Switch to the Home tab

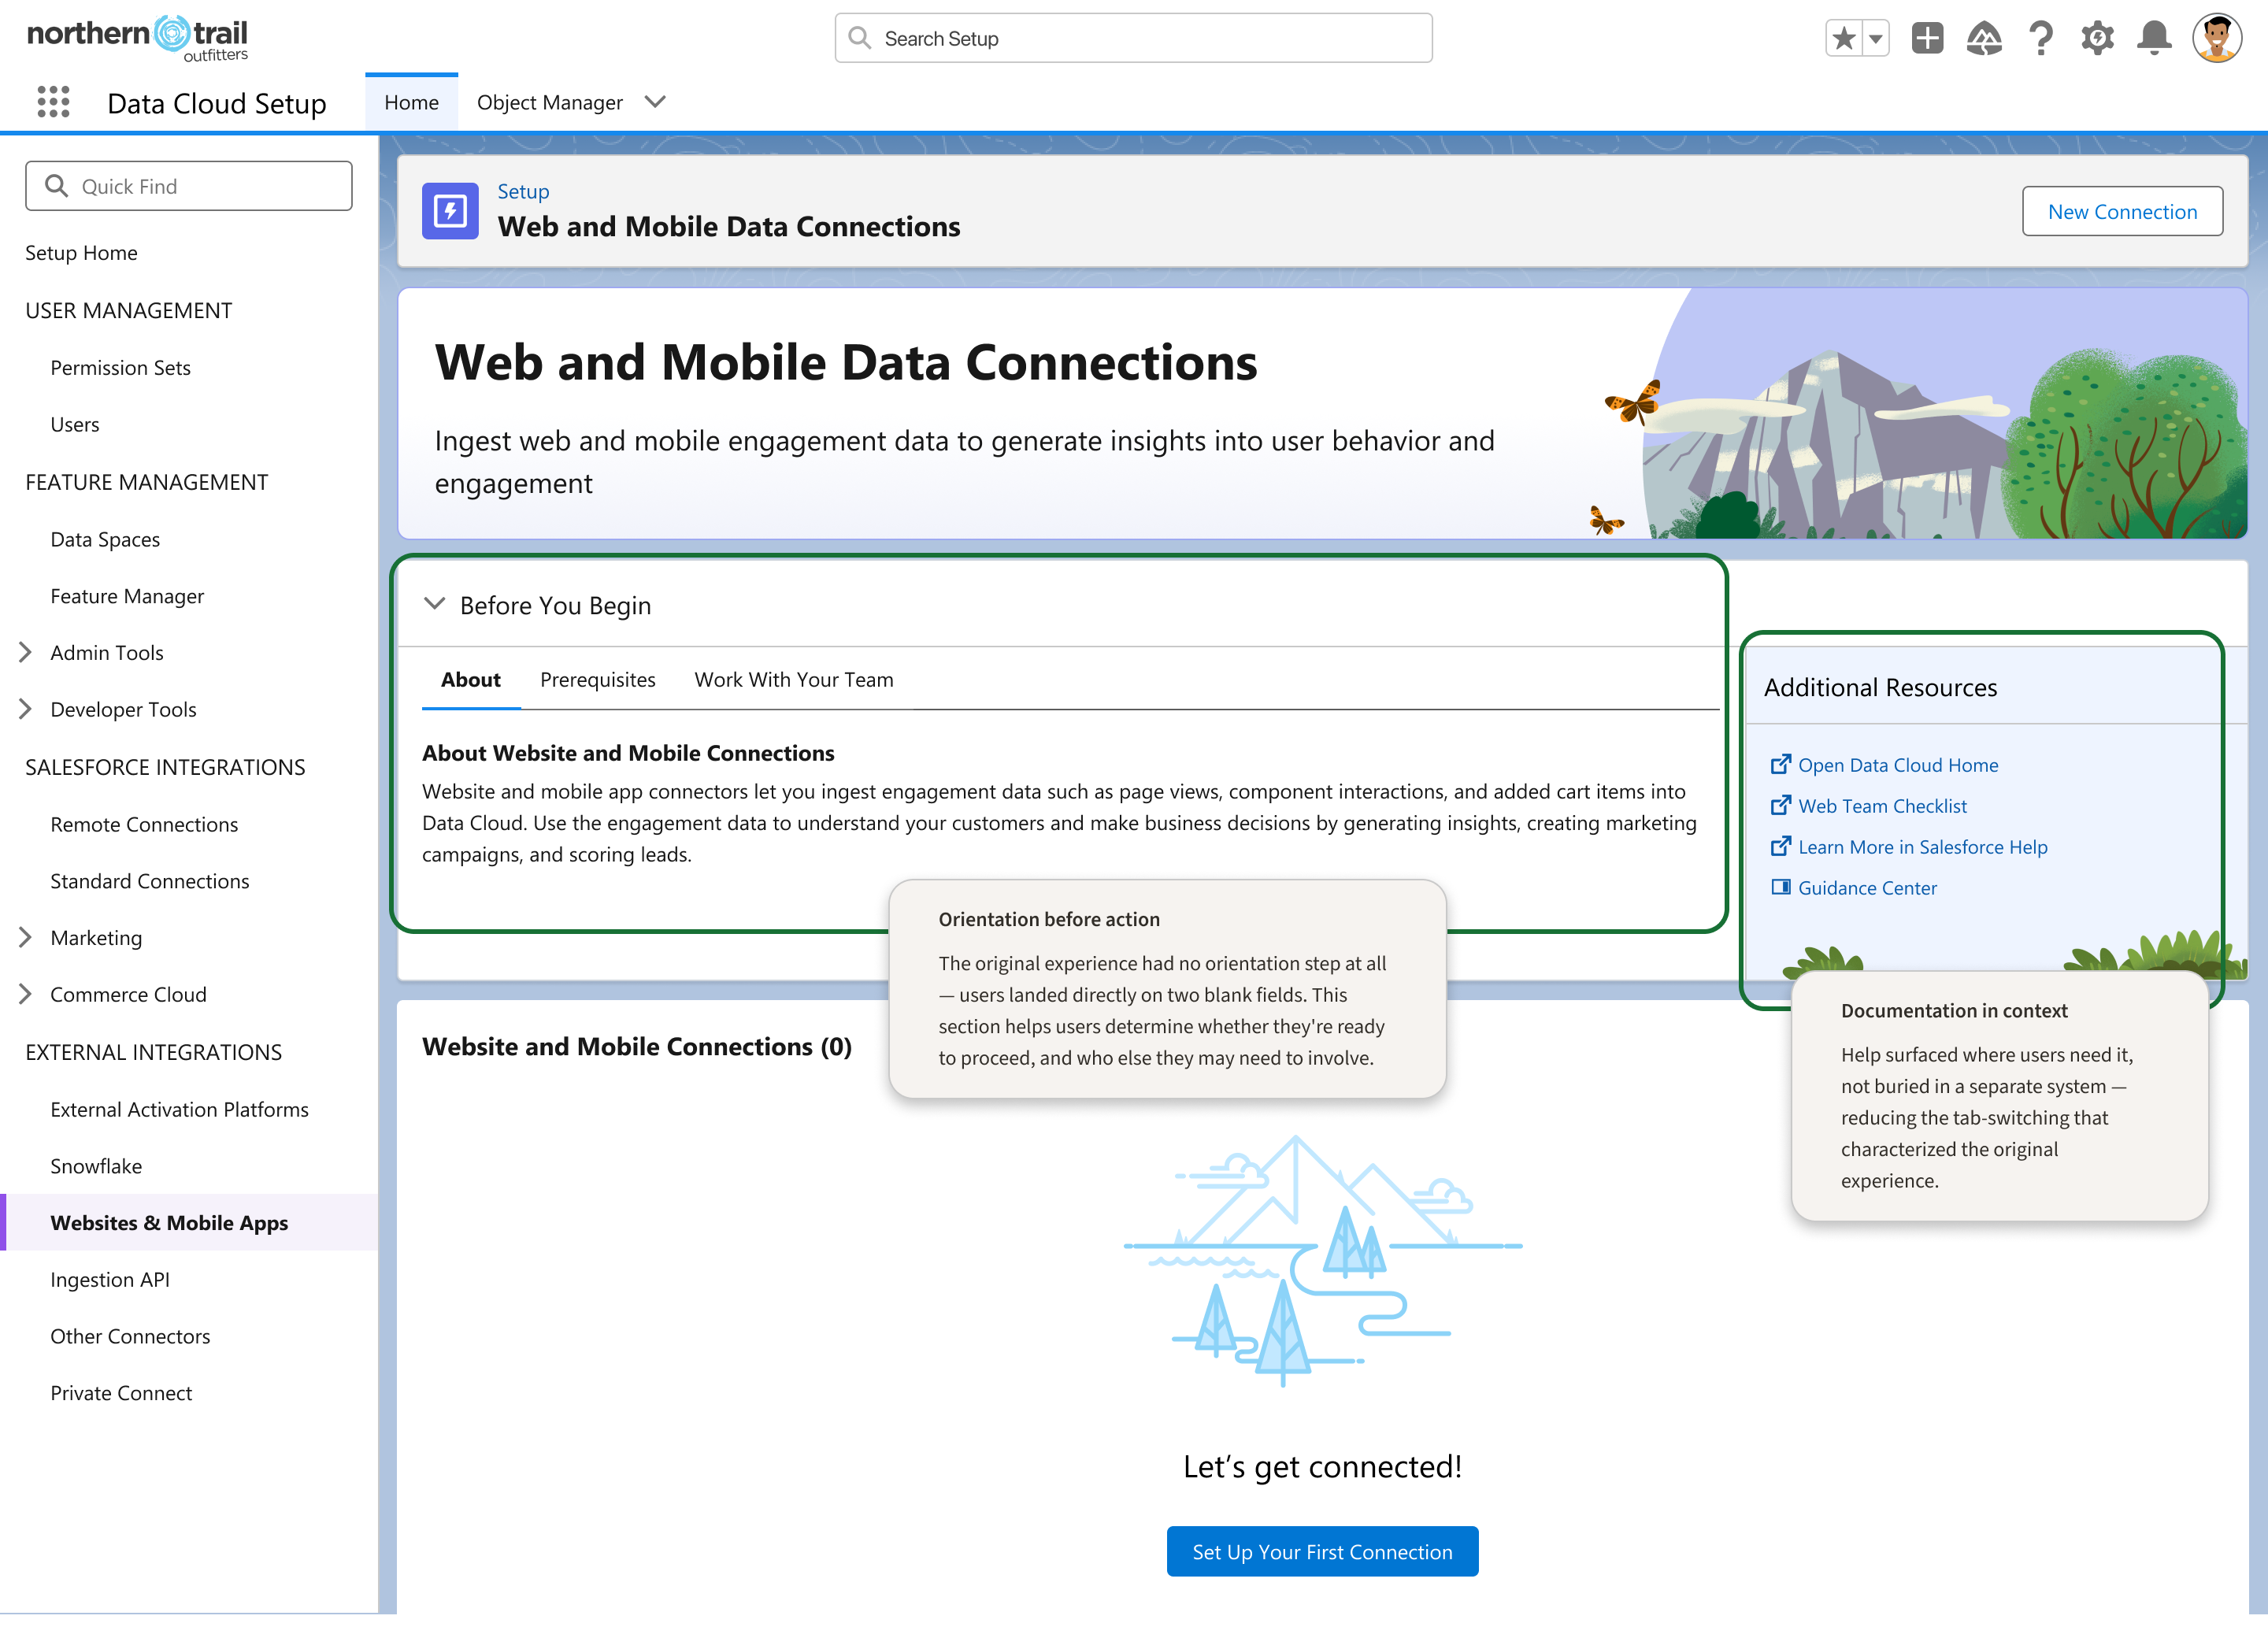point(411,102)
